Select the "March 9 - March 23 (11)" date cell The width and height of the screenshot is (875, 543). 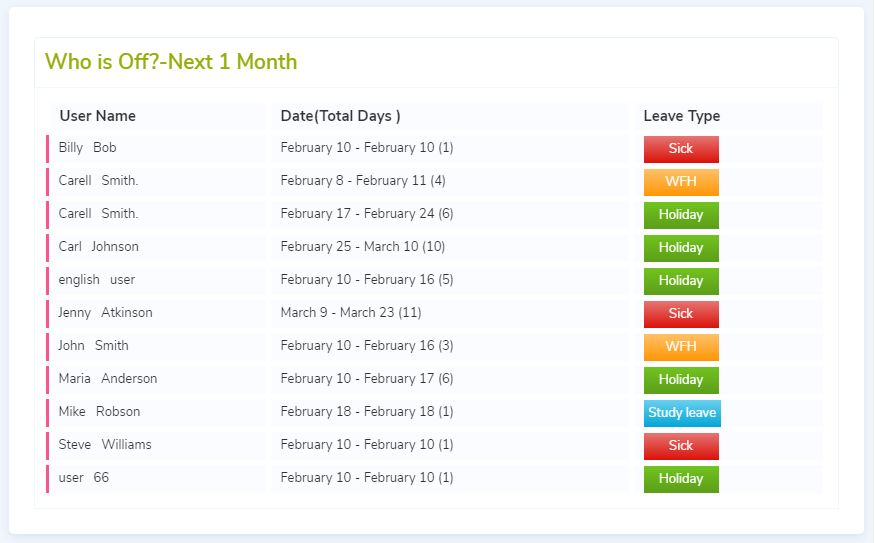[x=350, y=313]
